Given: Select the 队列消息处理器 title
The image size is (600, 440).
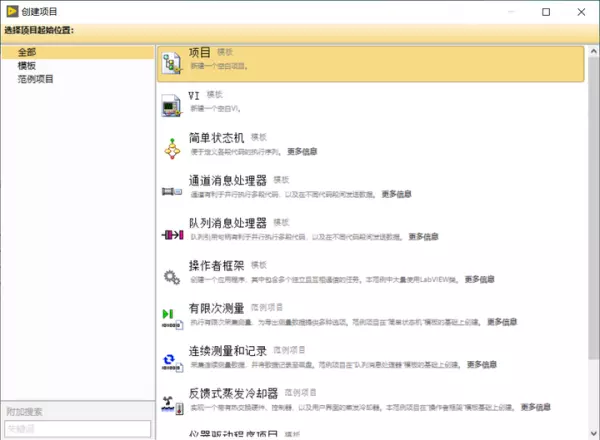Looking at the screenshot, I should tap(228, 223).
